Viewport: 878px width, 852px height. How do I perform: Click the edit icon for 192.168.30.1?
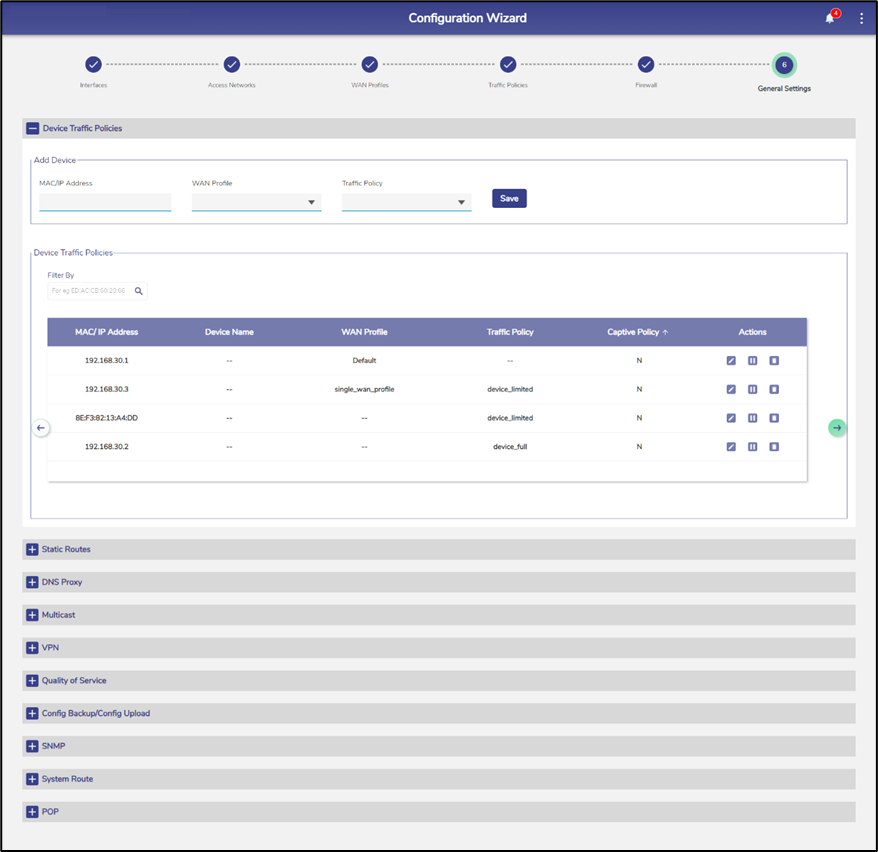(x=731, y=360)
